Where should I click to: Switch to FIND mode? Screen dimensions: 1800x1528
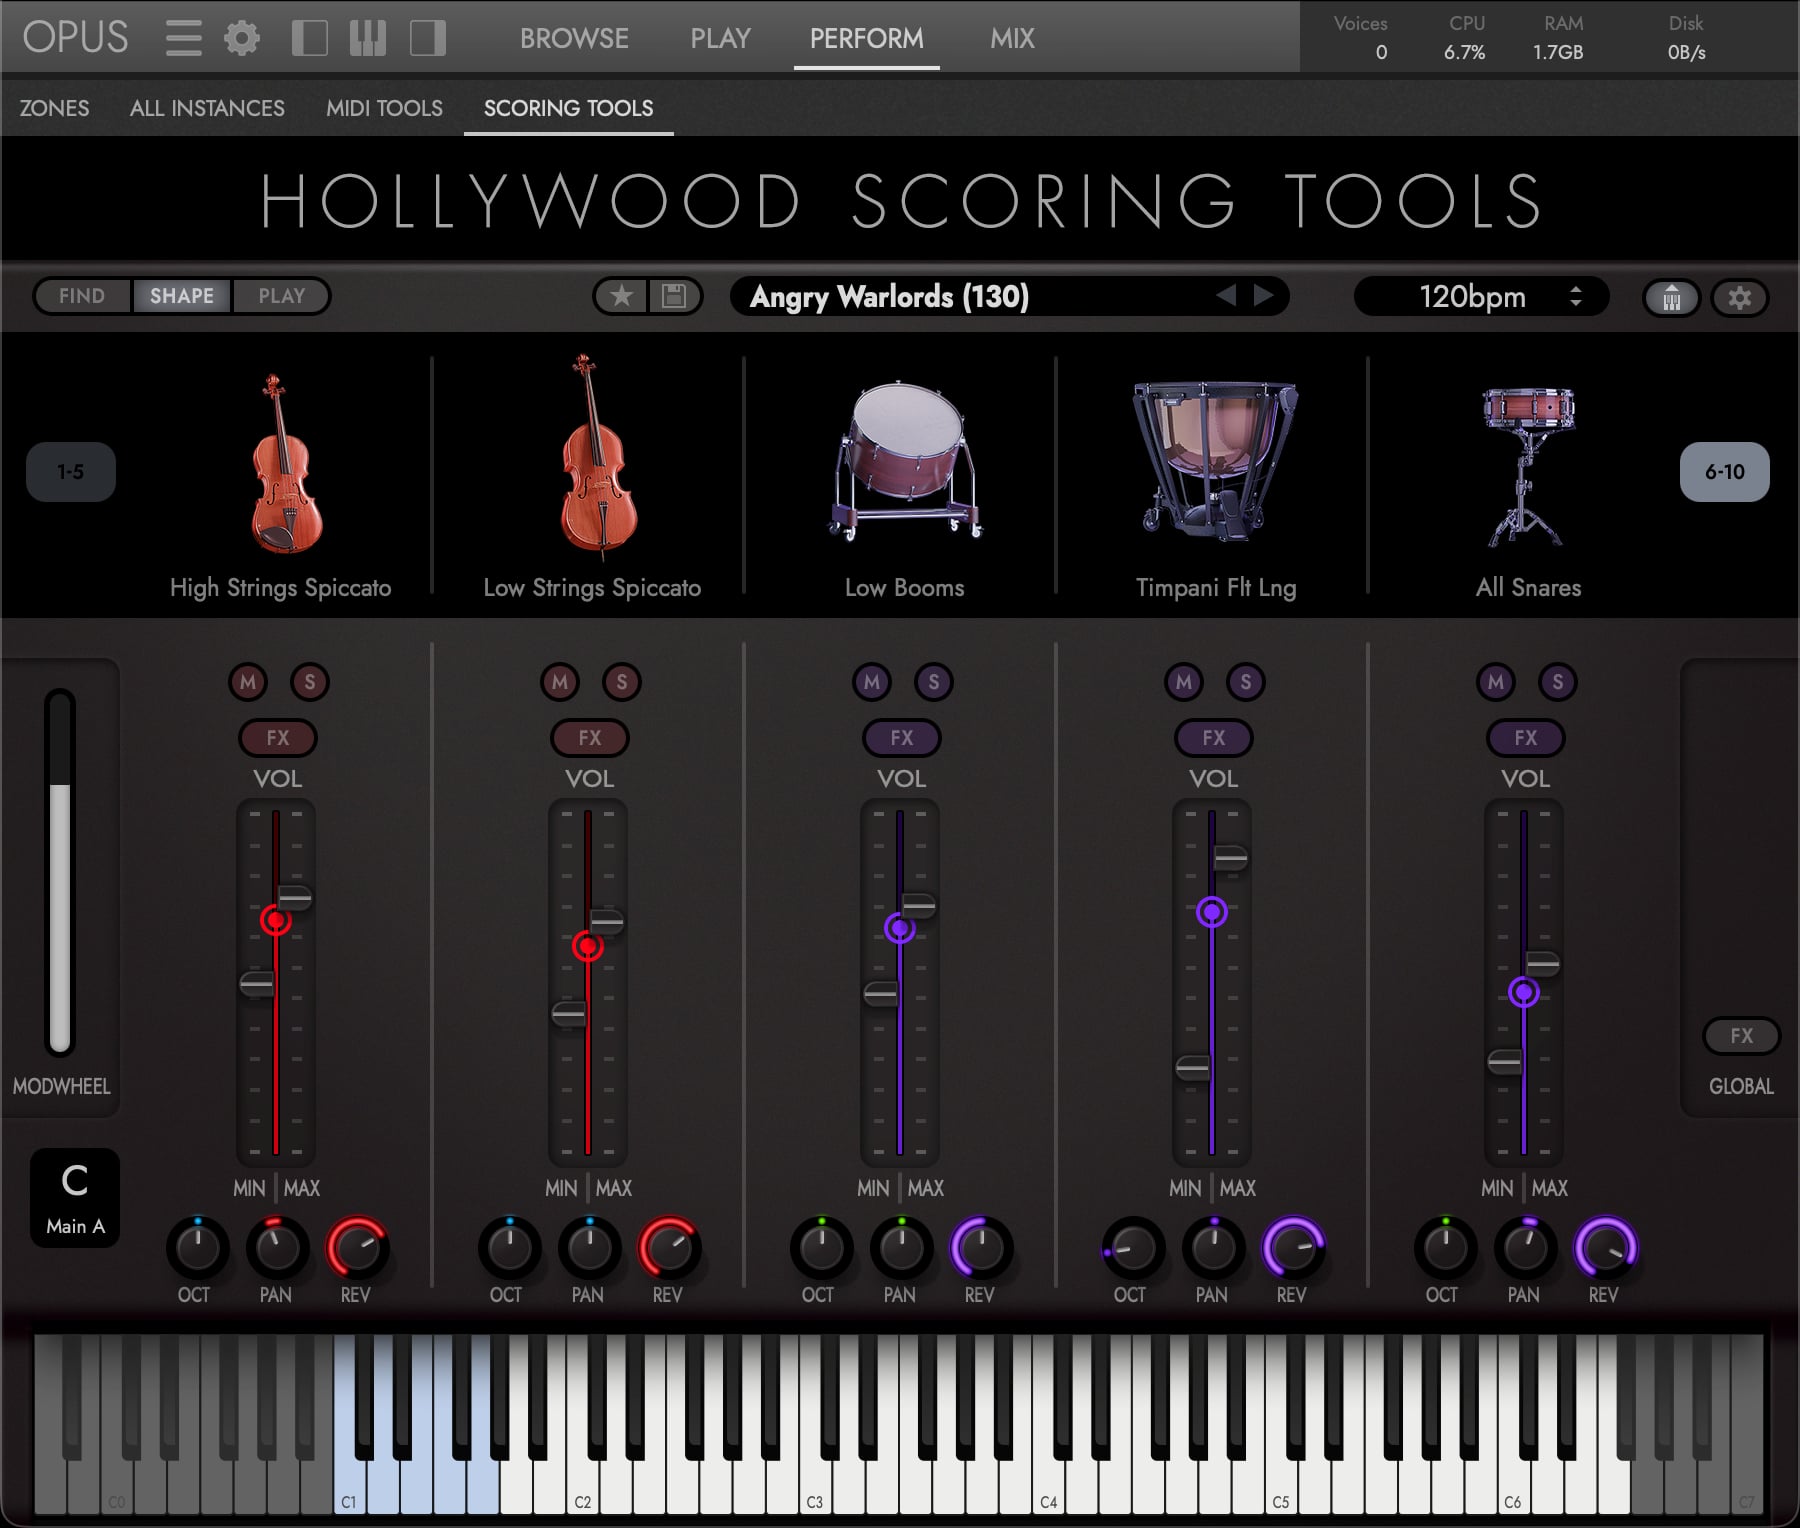82,296
